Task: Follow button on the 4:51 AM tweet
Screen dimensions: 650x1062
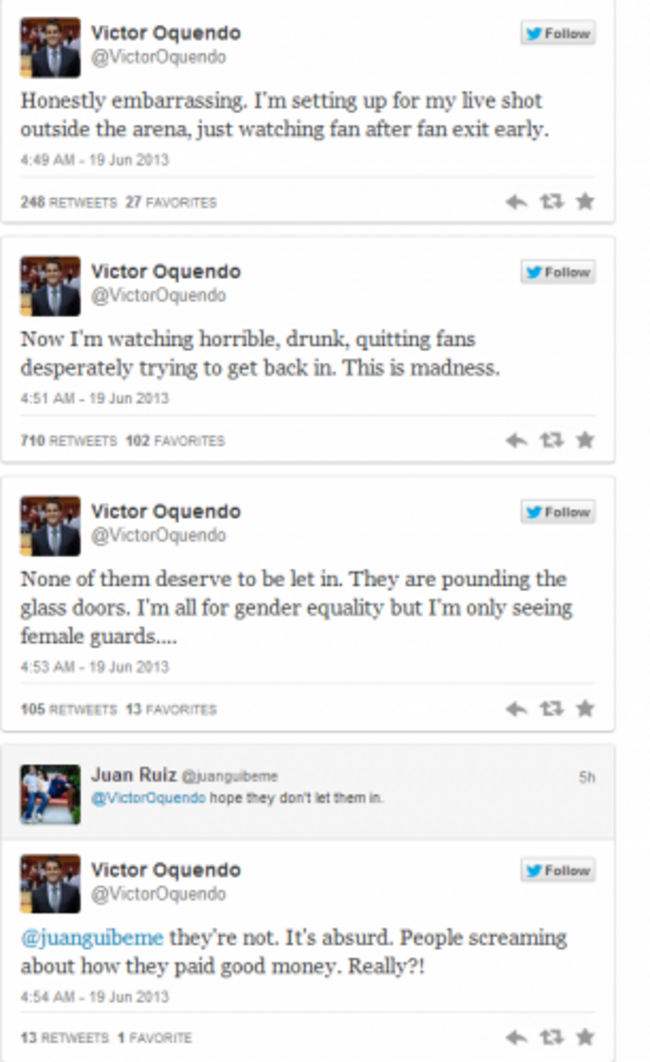Action: [x=558, y=272]
